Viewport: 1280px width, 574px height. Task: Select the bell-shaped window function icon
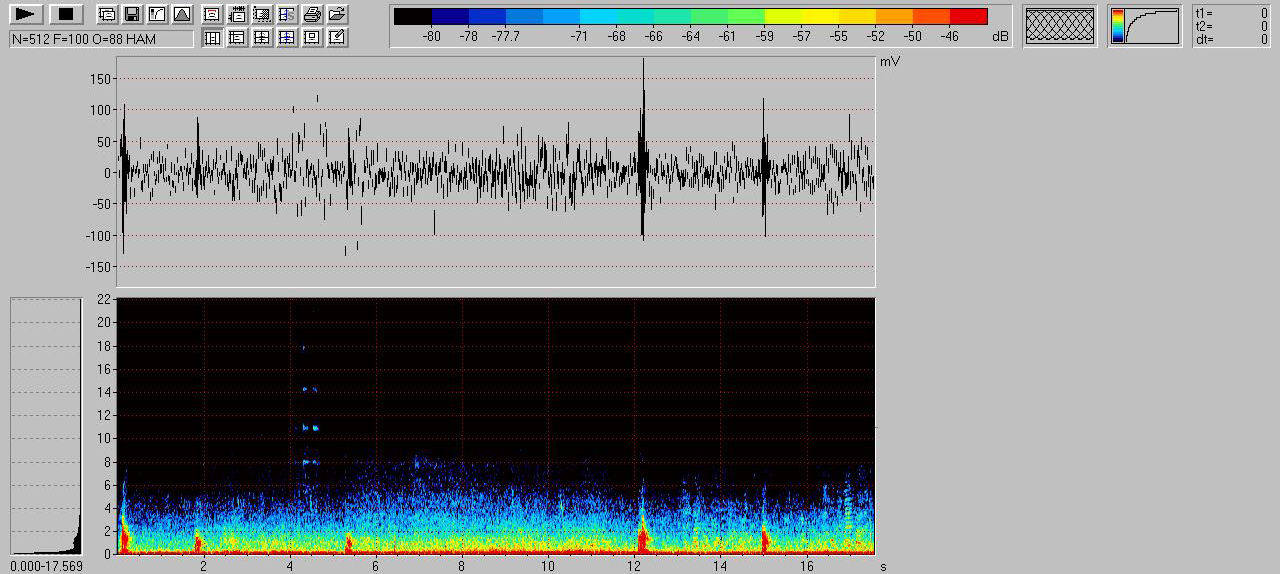181,14
